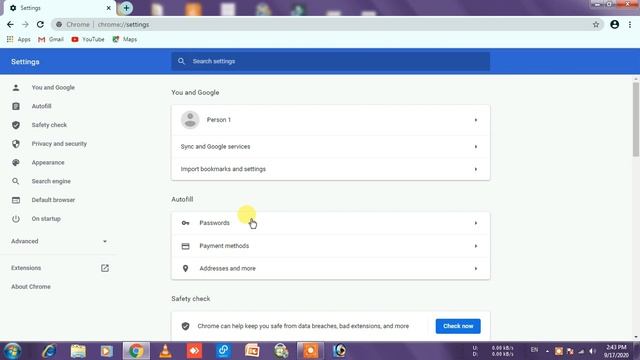The image size is (640, 360).
Task: Click the Import bookmarks and settings text
Action: tap(223, 169)
